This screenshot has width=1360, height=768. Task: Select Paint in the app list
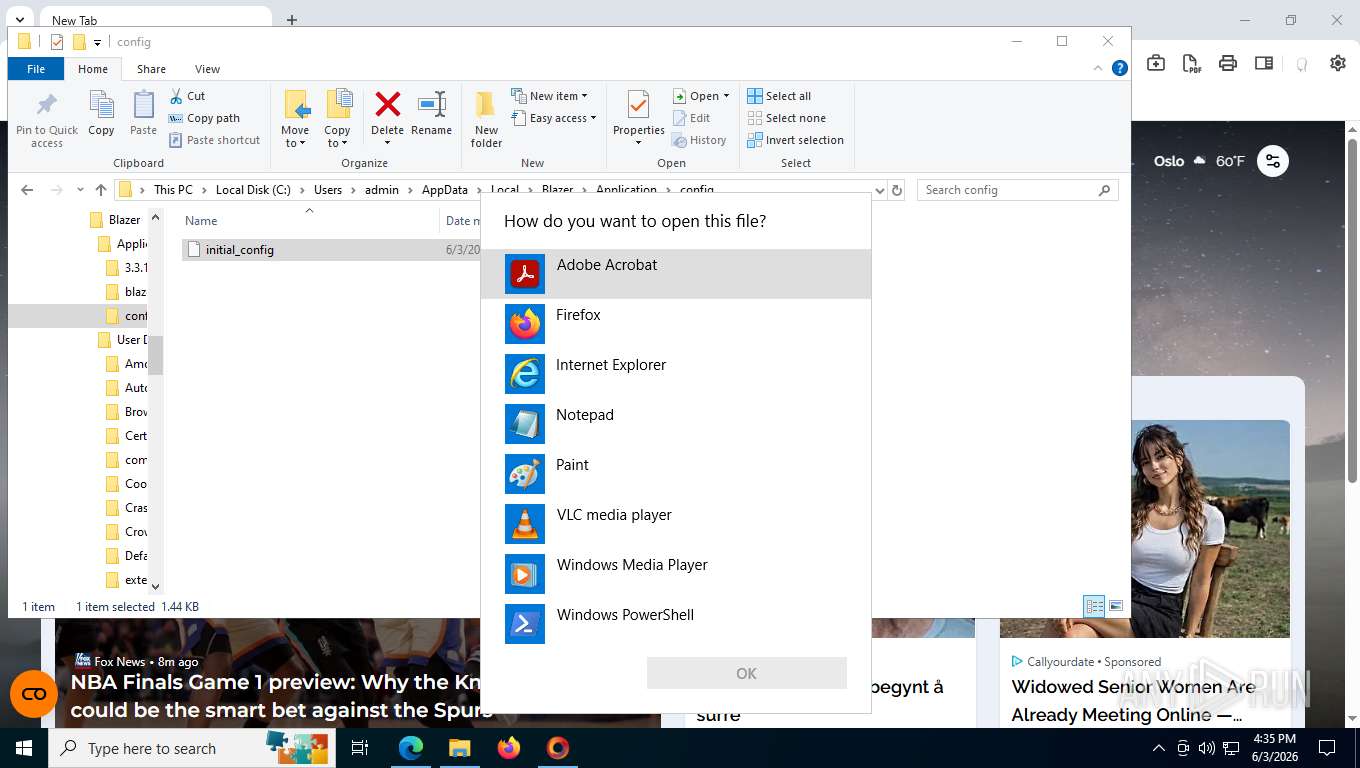675,474
